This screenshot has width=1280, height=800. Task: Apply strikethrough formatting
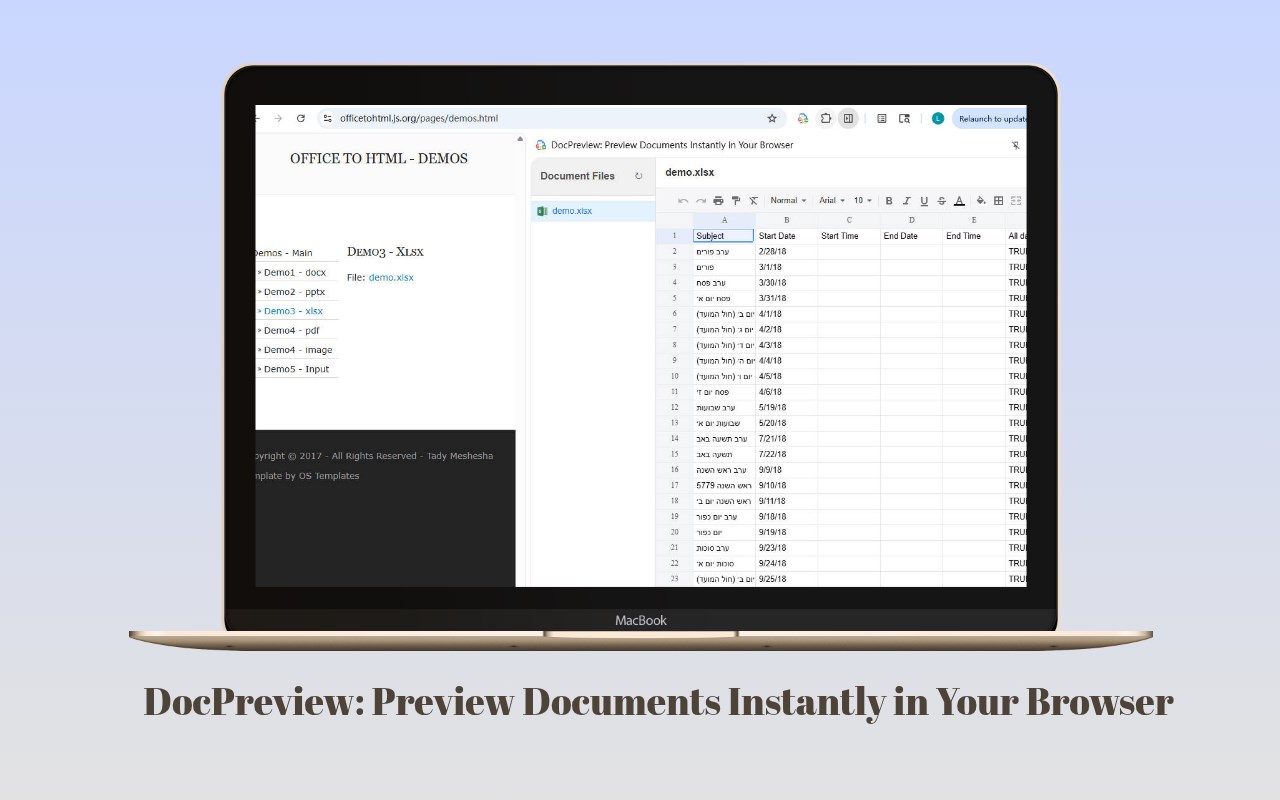click(x=942, y=201)
